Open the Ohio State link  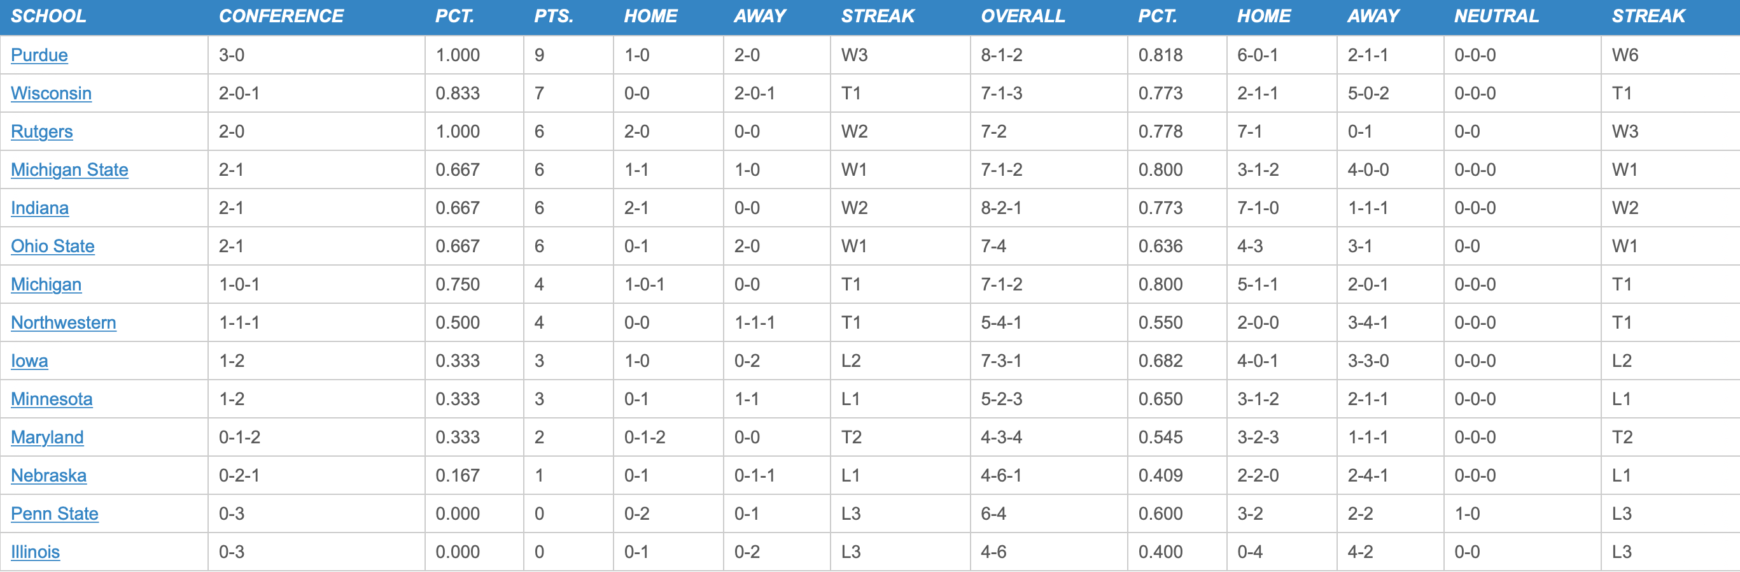click(52, 246)
